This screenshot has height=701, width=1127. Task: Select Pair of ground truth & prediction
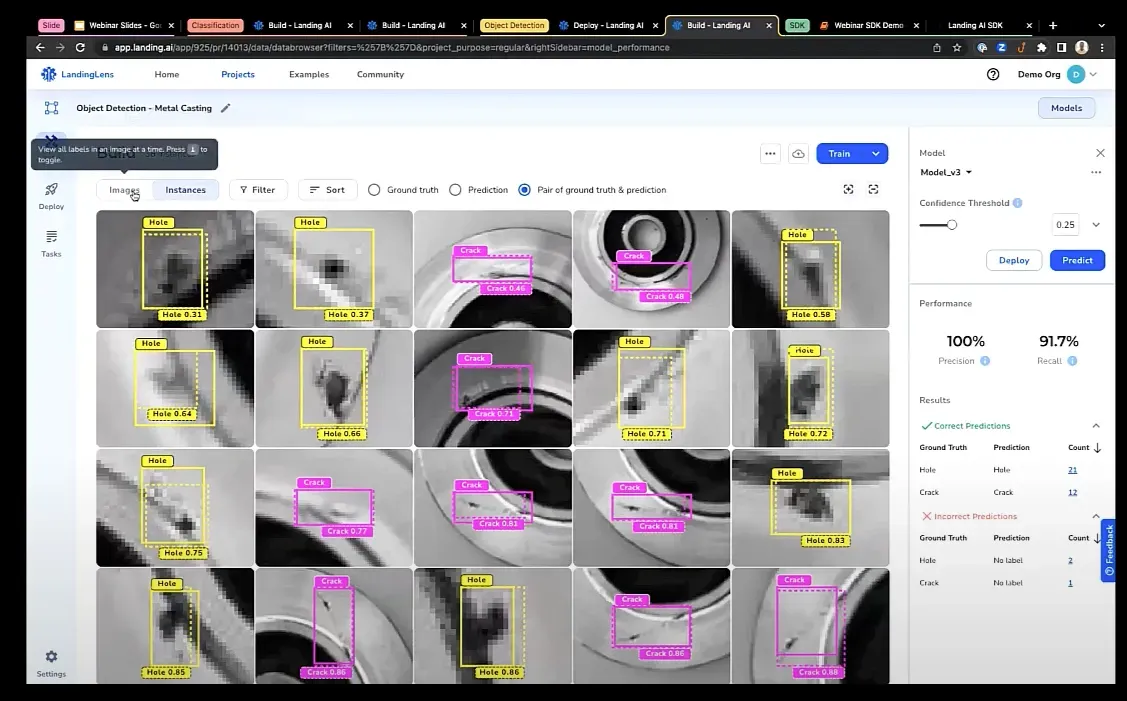524,190
